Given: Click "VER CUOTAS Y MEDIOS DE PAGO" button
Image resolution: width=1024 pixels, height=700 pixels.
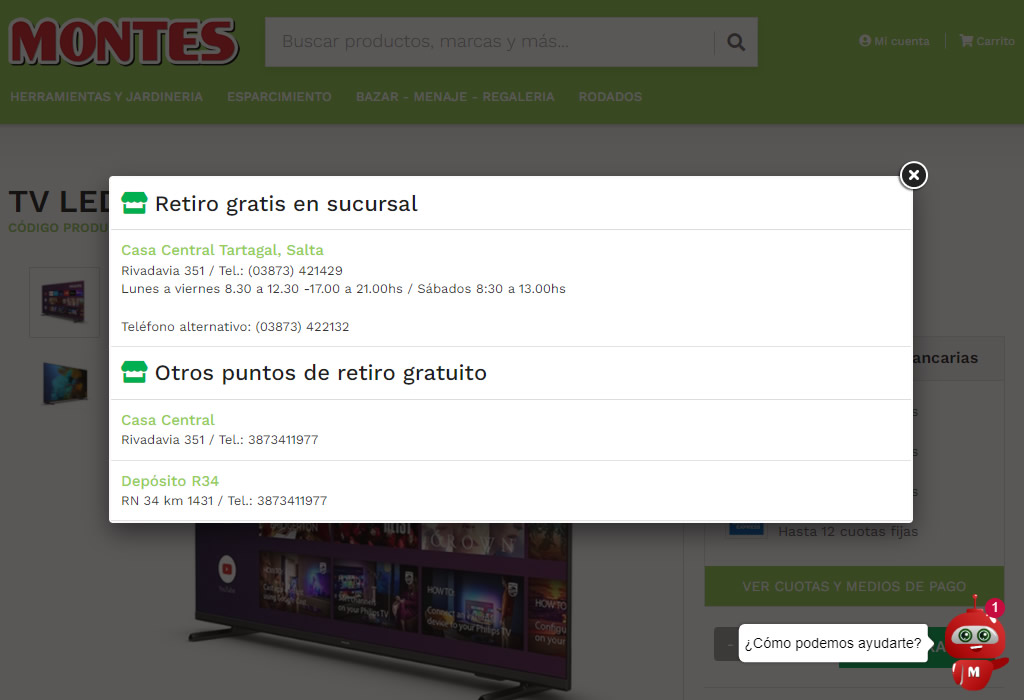Looking at the screenshot, I should tap(854, 586).
